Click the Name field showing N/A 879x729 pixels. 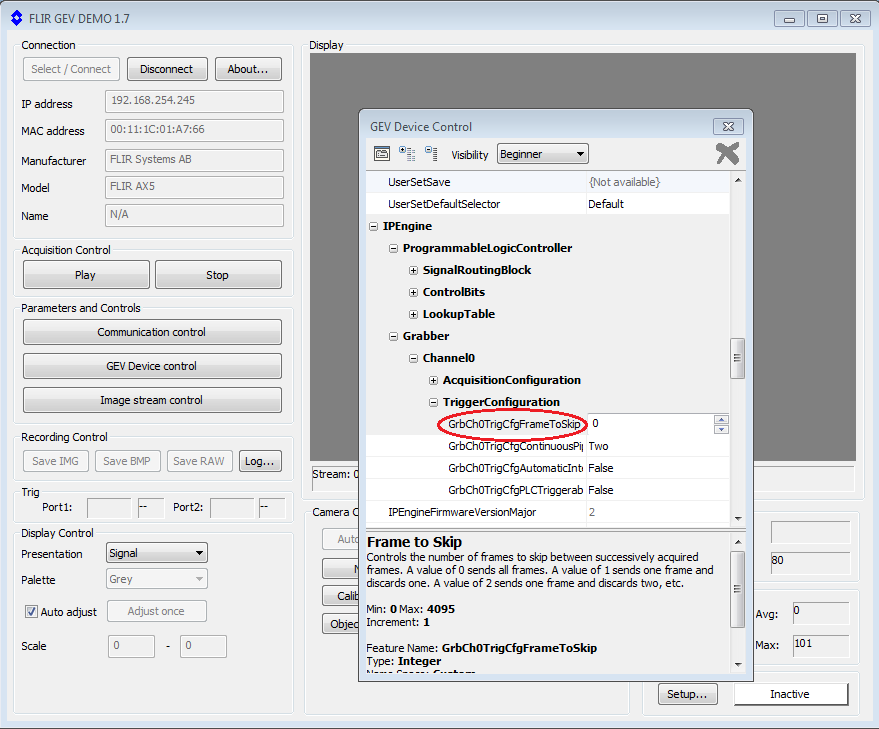click(x=194, y=215)
